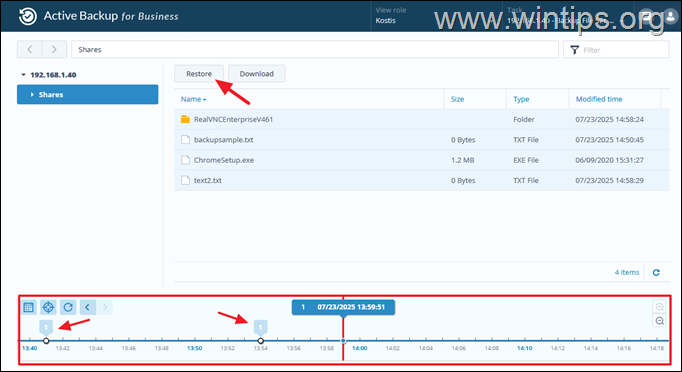Click the 14:10 timeline tick label

tap(525, 348)
